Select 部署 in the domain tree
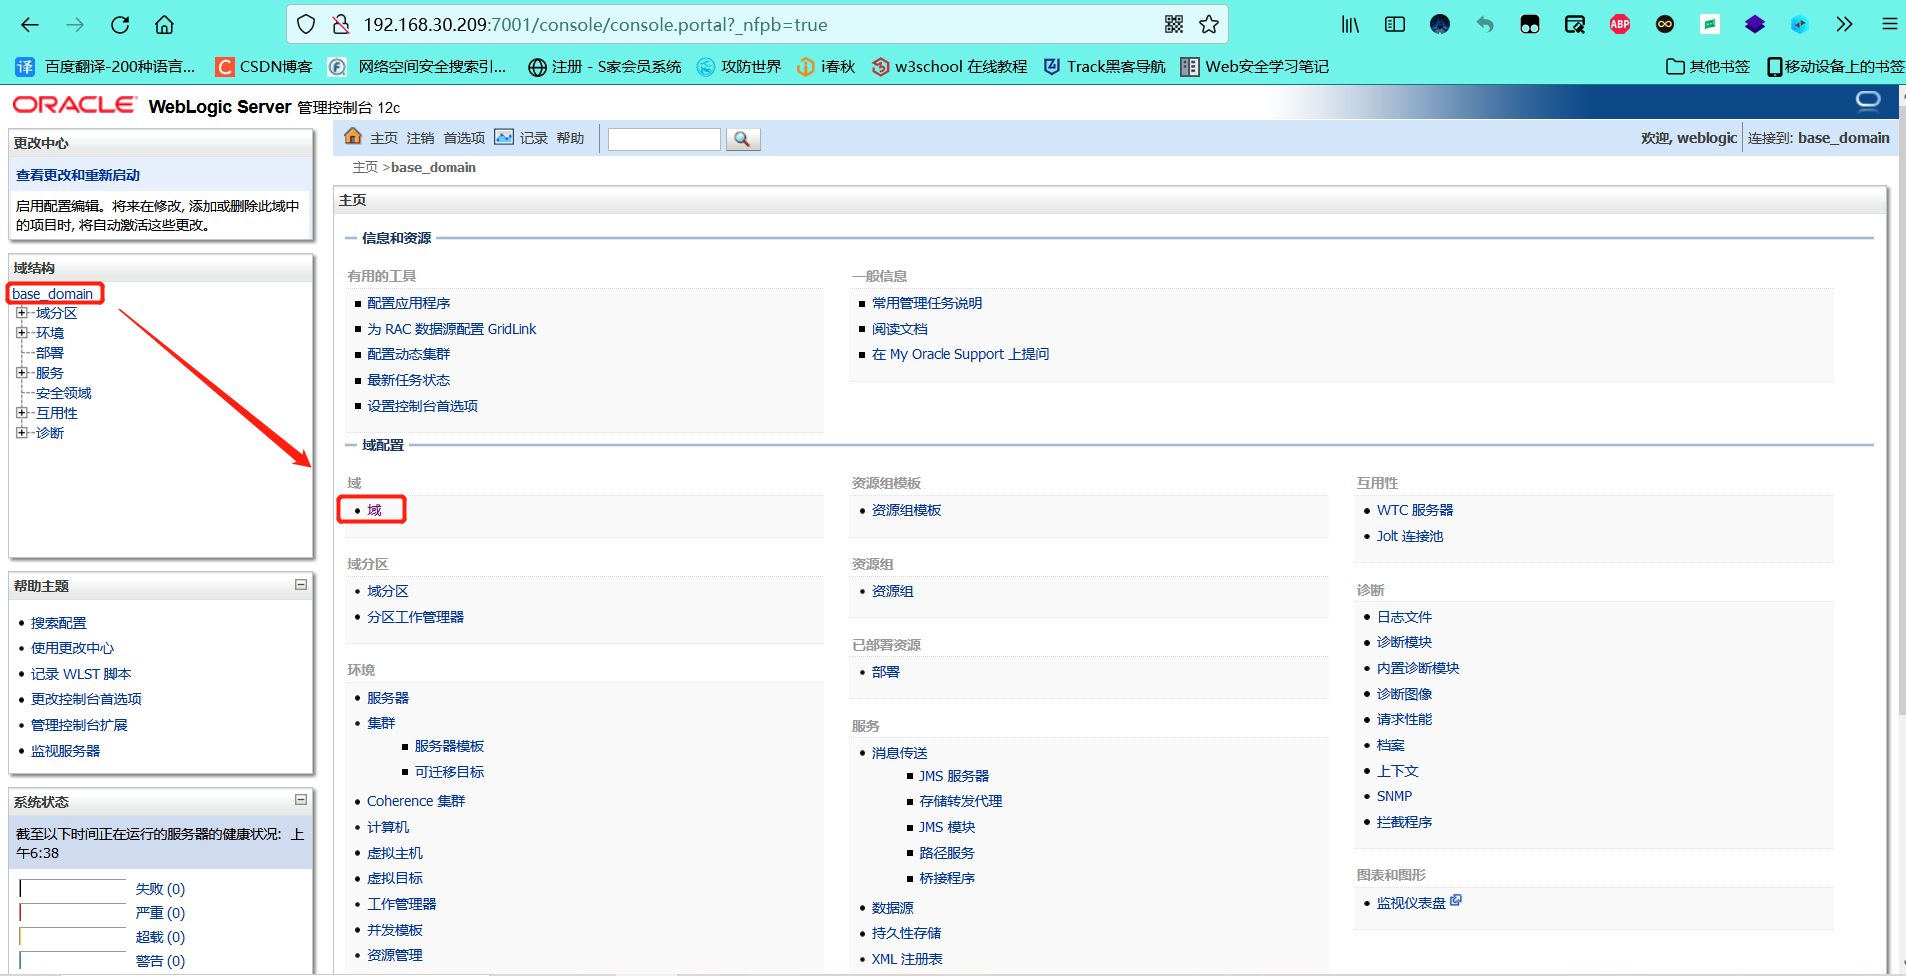1906x976 pixels. [x=50, y=353]
